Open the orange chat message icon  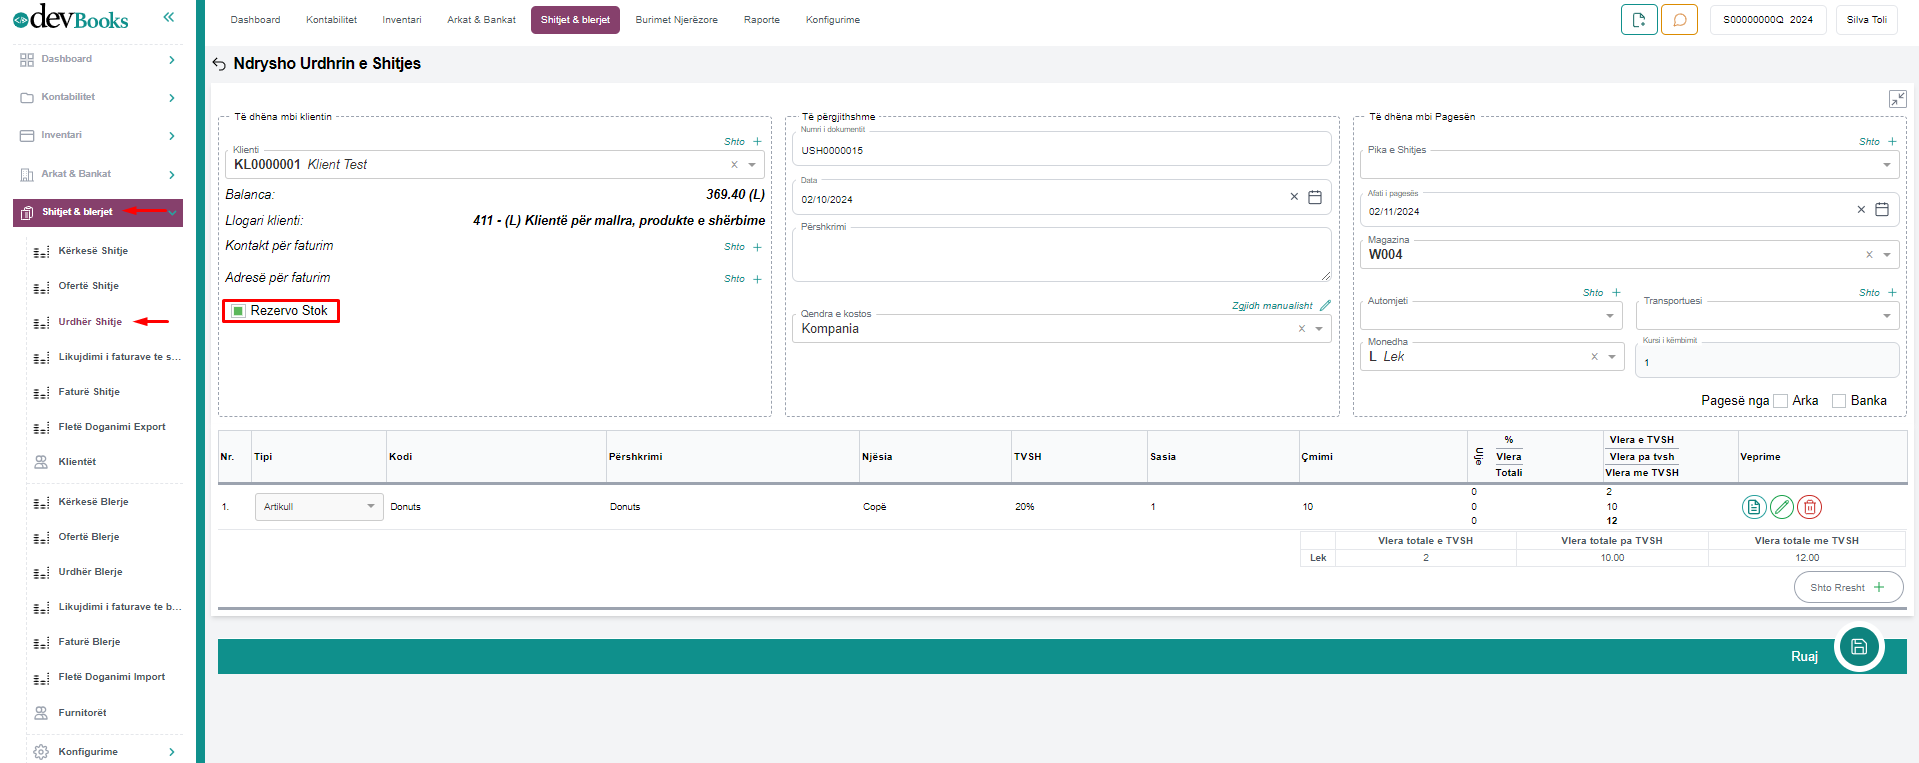click(x=1679, y=20)
